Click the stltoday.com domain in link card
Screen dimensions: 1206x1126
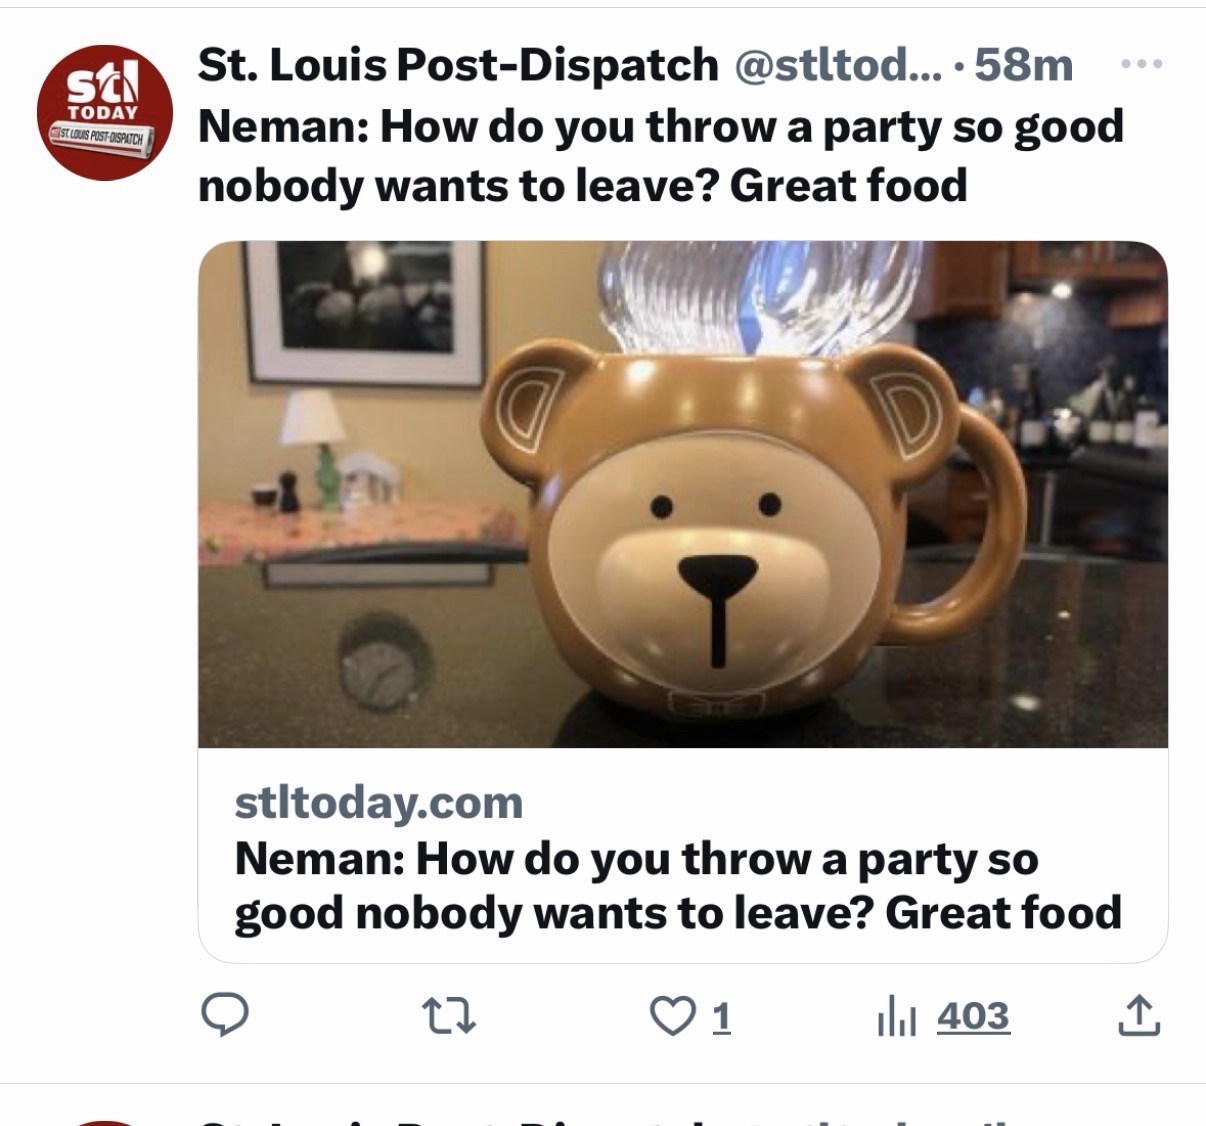pyautogui.click(x=378, y=802)
